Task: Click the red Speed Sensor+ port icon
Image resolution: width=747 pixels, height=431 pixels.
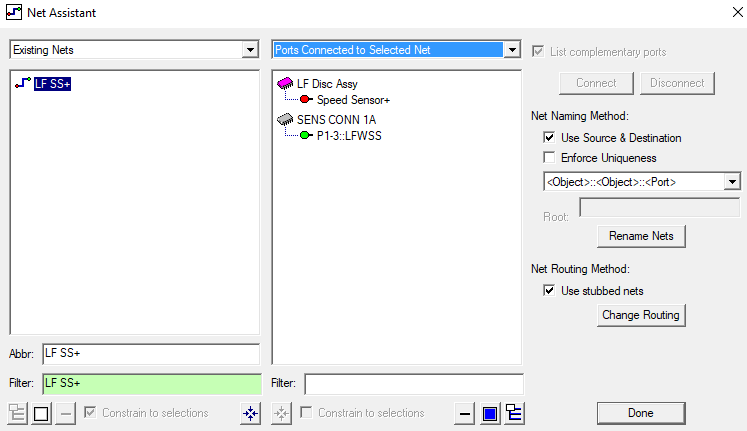Action: pos(306,100)
